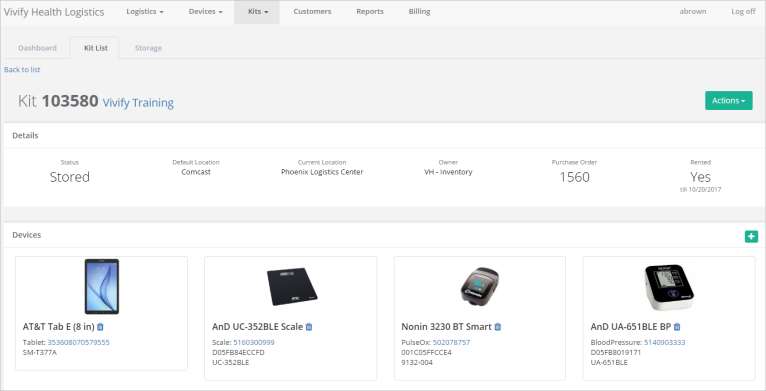Click trash icon beside AnD UA-651BLE BP
766x391 pixels.
(677, 326)
